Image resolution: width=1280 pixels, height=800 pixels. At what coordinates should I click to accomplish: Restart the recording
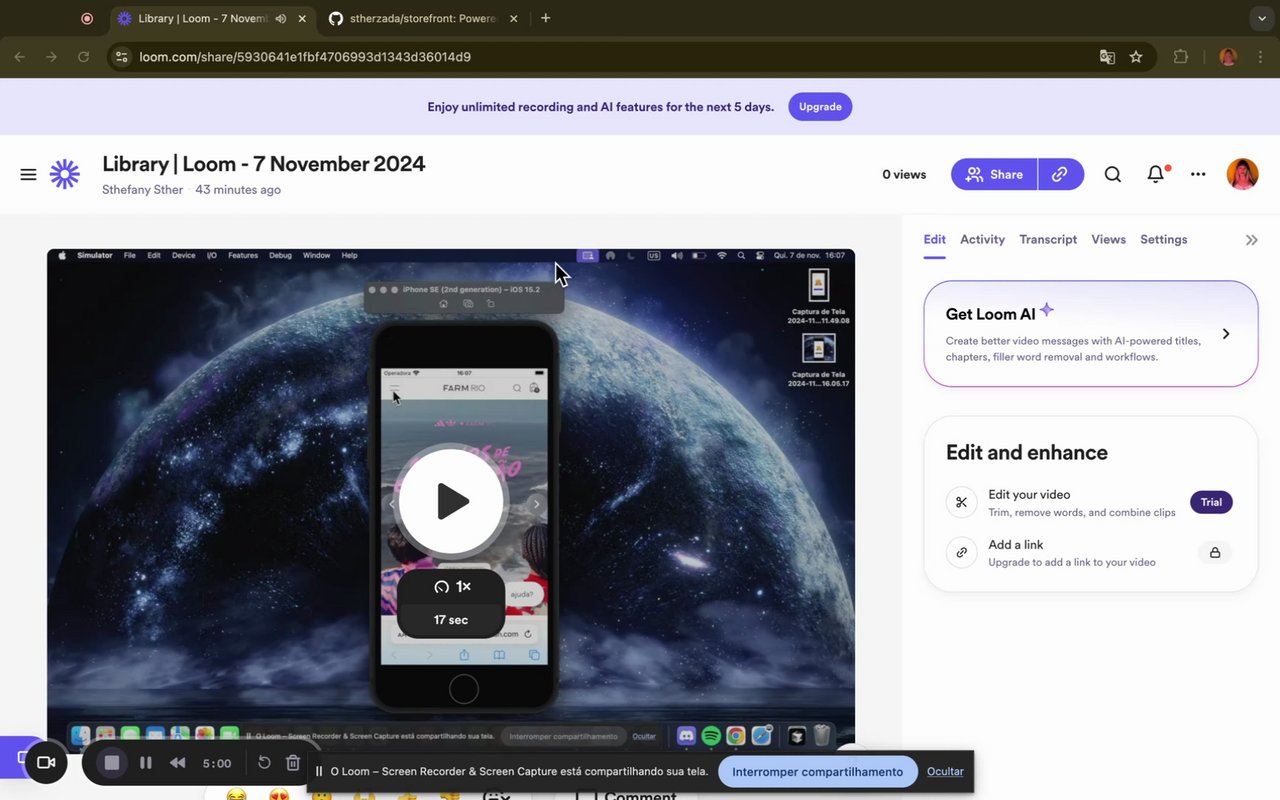tap(264, 763)
